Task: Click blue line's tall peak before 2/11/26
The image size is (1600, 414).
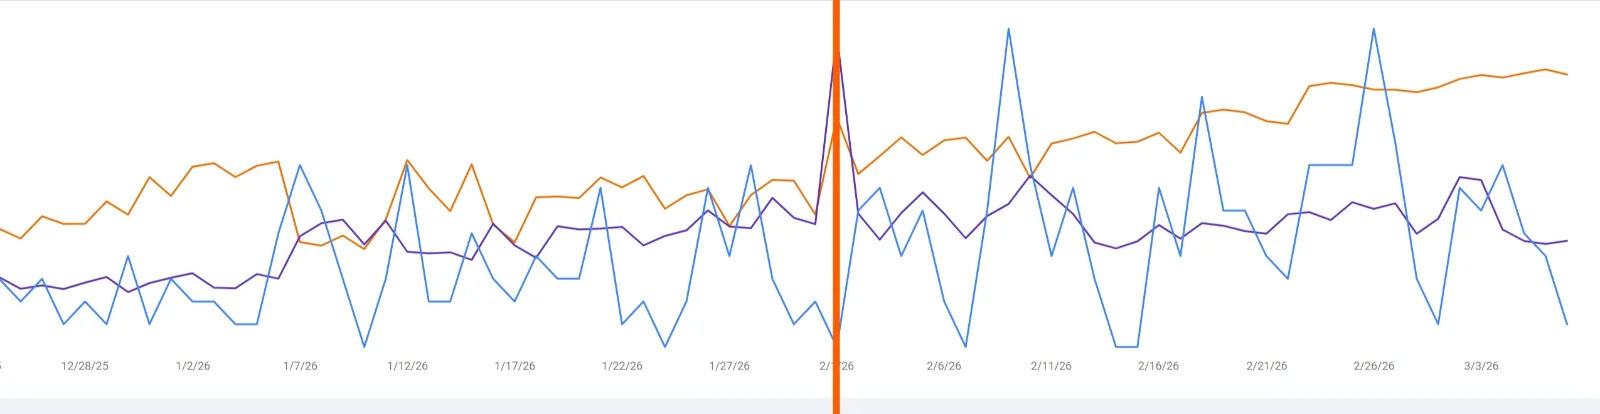Action: pos(1008,29)
